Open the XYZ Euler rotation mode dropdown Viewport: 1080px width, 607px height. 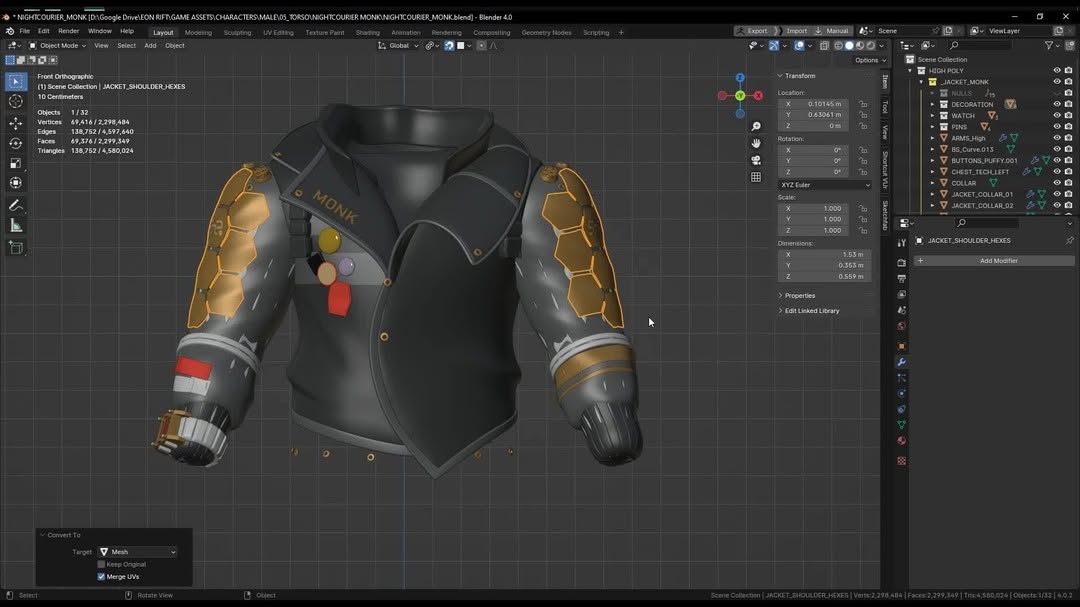click(825, 185)
